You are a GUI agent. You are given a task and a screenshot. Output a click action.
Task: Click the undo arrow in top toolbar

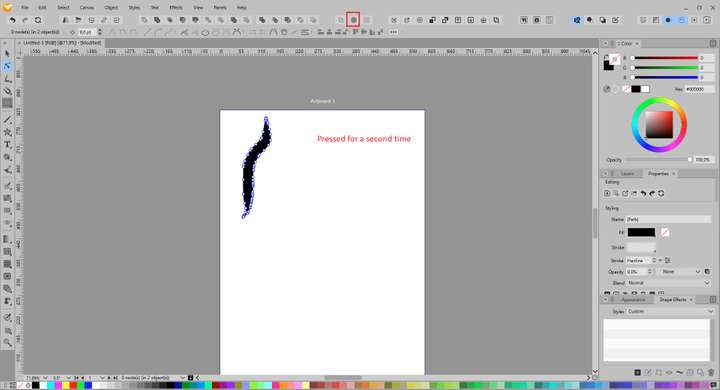pos(12,20)
